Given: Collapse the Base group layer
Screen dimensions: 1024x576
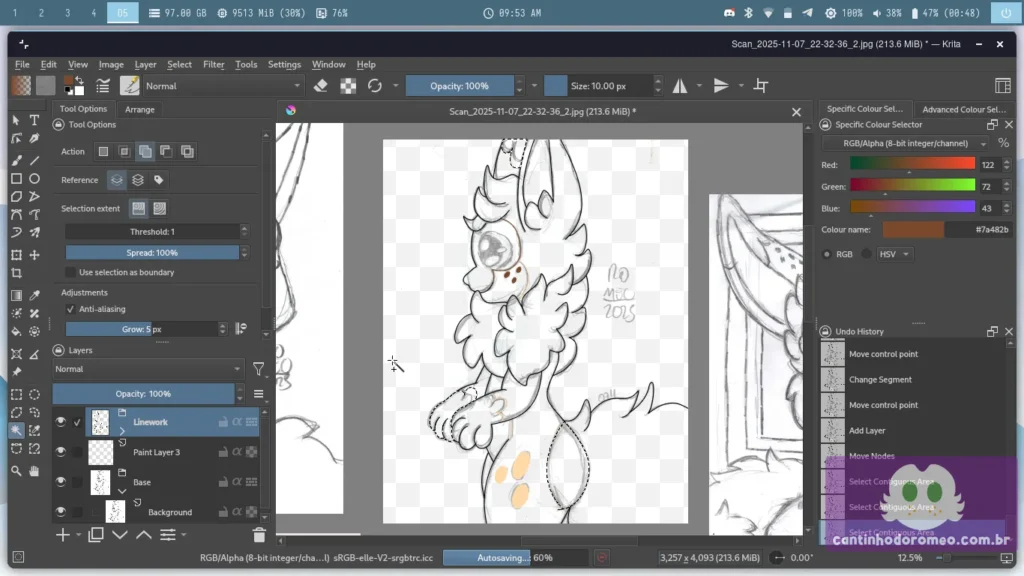Looking at the screenshot, I should (122, 491).
